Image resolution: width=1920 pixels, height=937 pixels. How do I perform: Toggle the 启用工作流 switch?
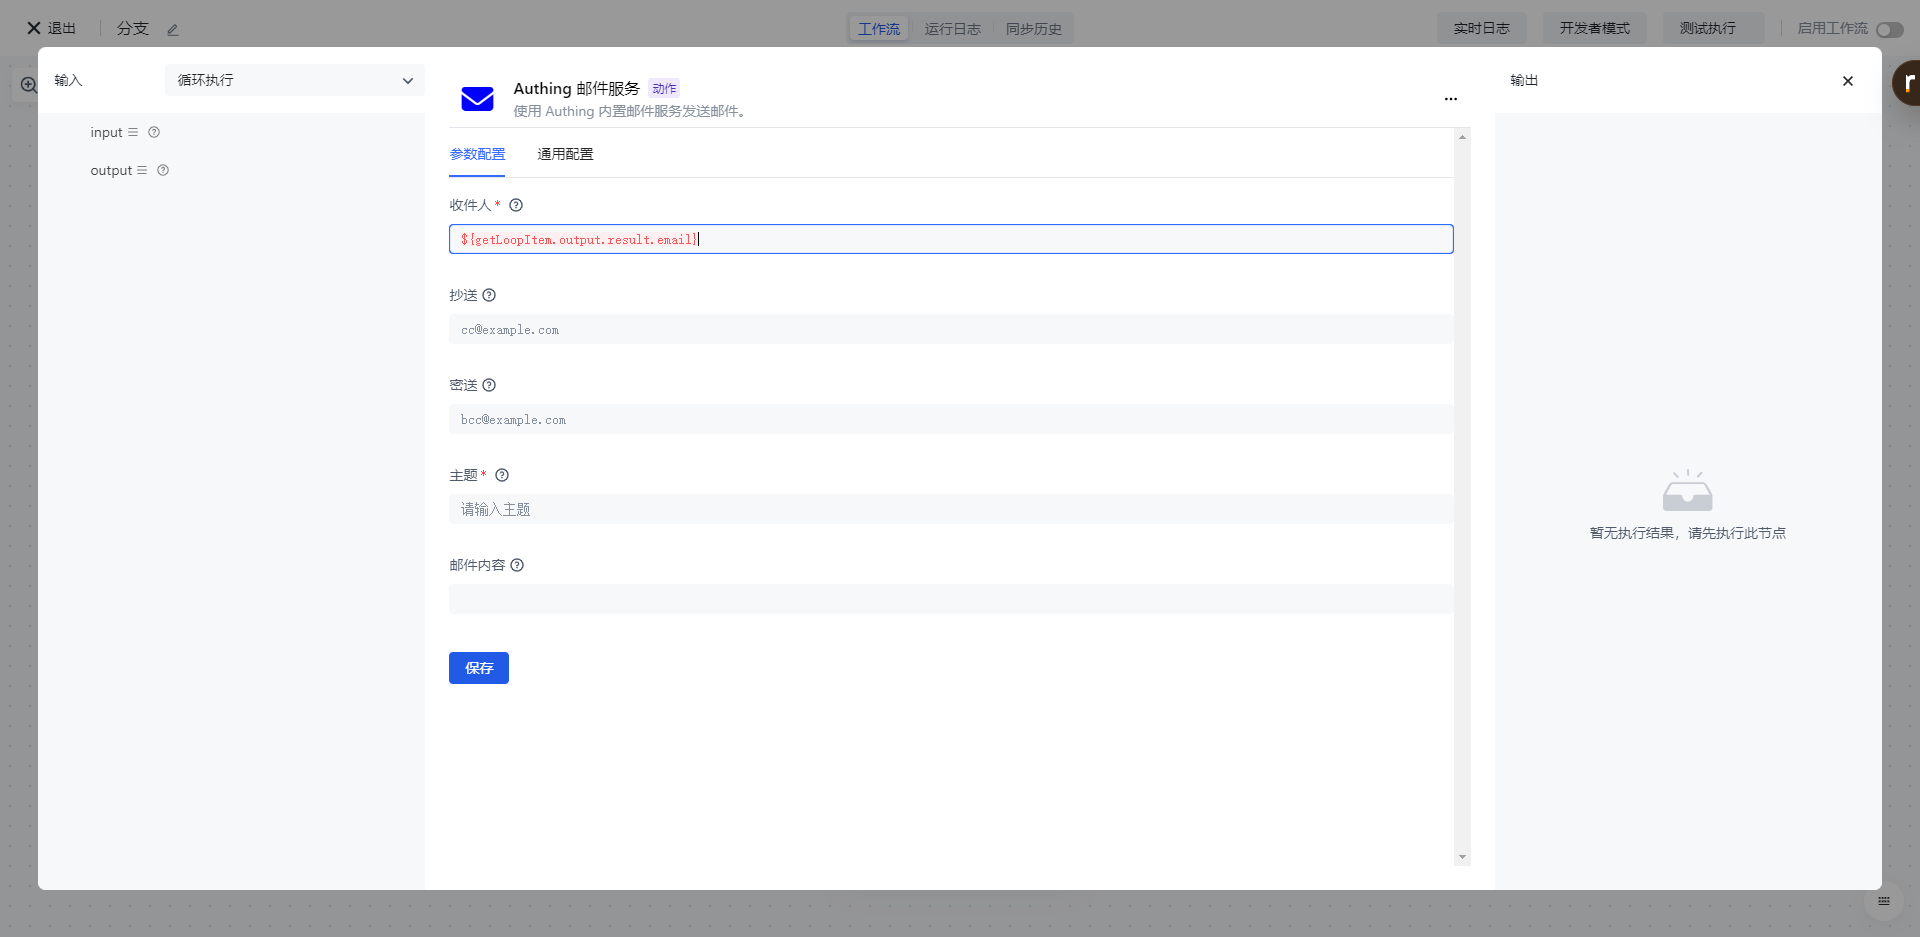pyautogui.click(x=1889, y=29)
